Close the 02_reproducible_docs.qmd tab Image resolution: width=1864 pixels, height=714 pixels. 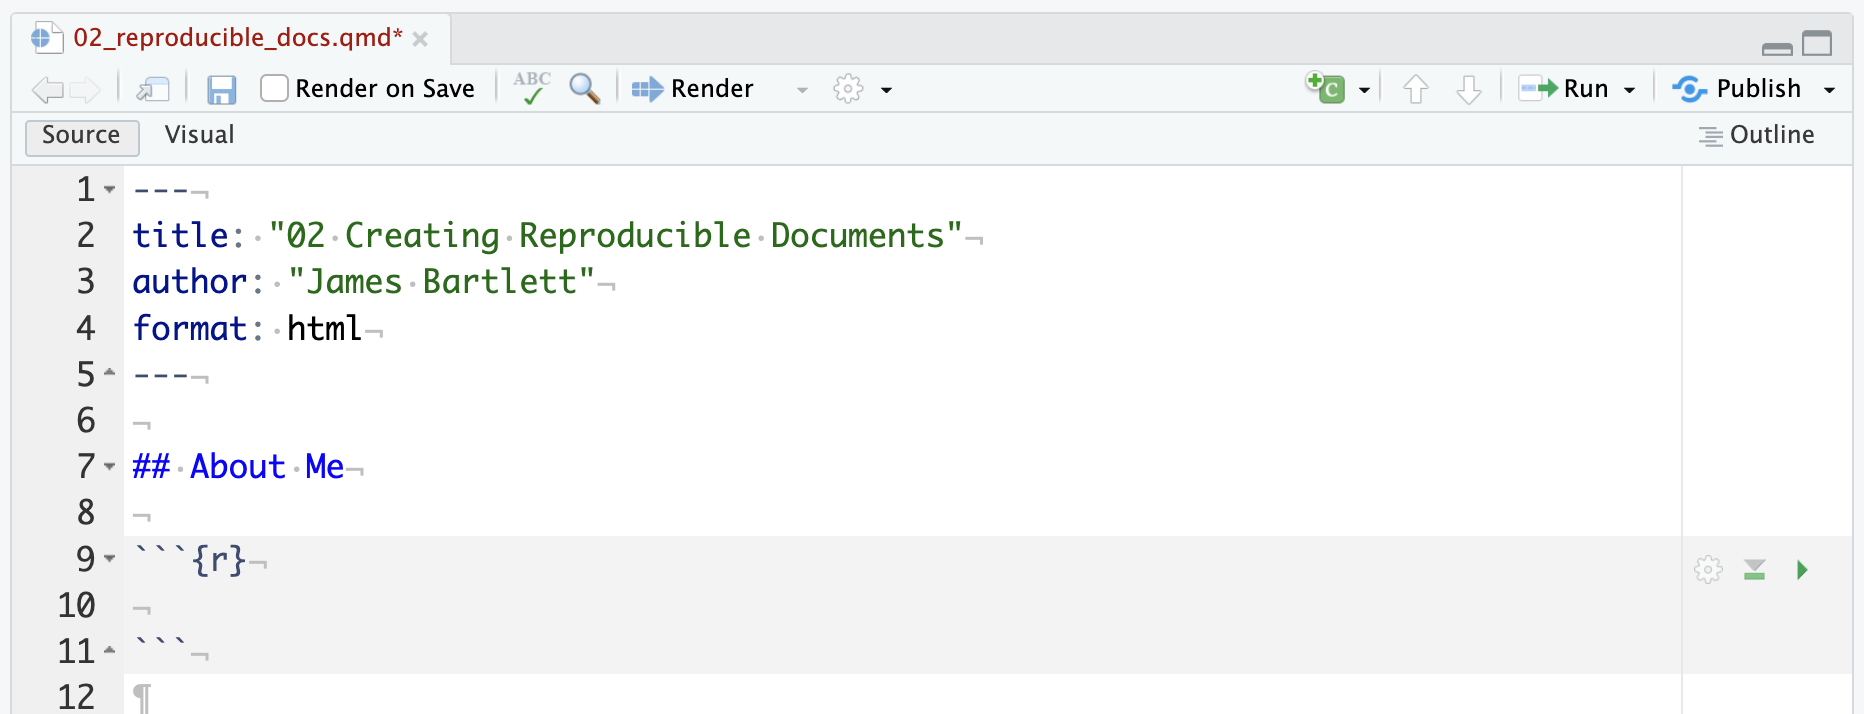coord(420,39)
